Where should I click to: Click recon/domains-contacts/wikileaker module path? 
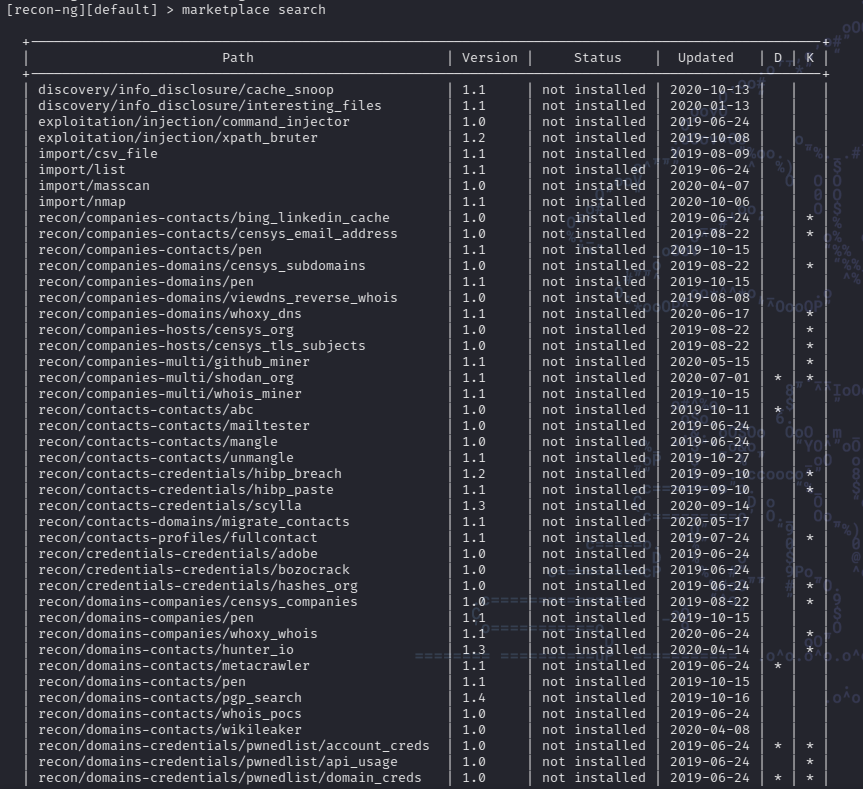point(170,730)
